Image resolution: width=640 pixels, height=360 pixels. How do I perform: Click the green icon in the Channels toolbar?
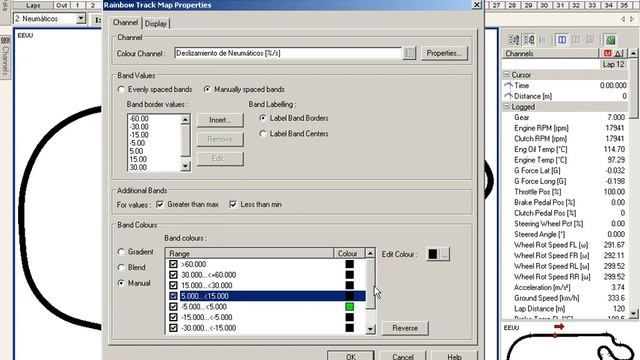[x=610, y=40]
